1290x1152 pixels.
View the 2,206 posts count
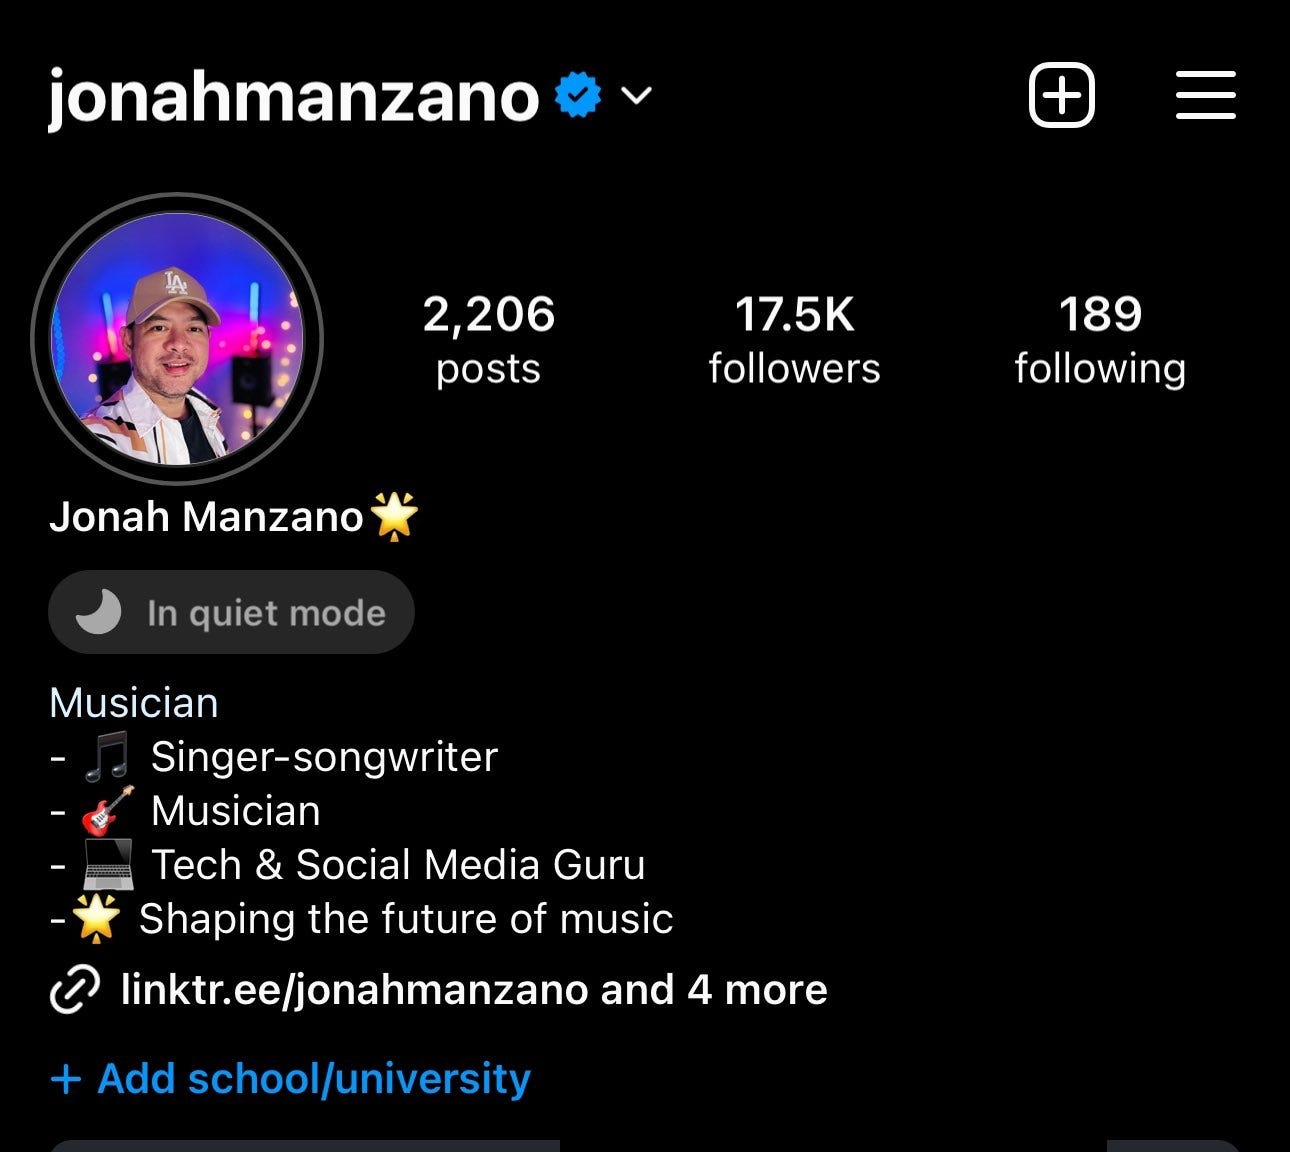coord(488,340)
